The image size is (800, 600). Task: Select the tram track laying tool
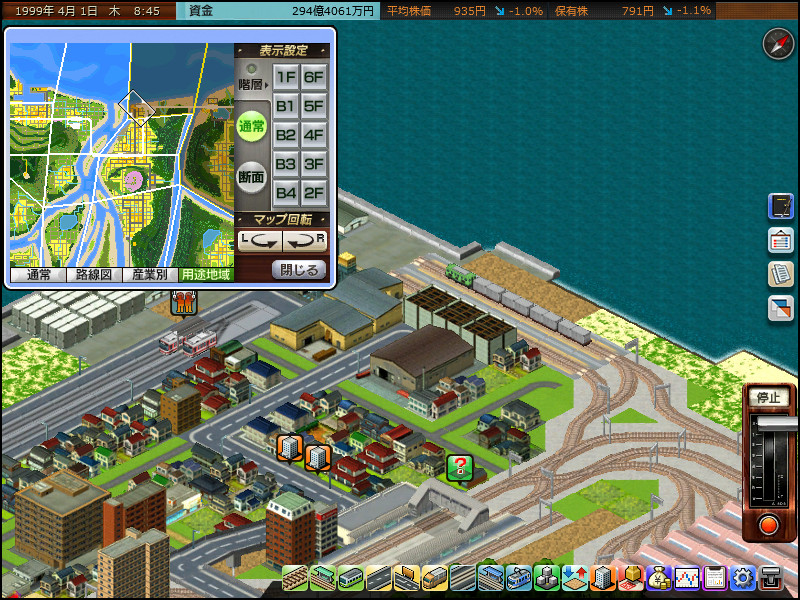462,578
